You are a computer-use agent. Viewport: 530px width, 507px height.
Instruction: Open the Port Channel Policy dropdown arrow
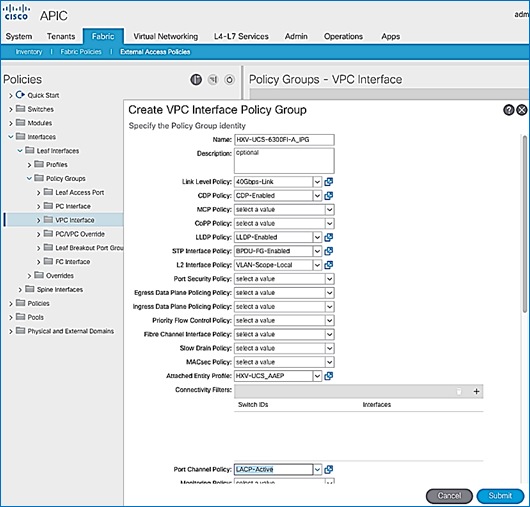click(x=317, y=469)
